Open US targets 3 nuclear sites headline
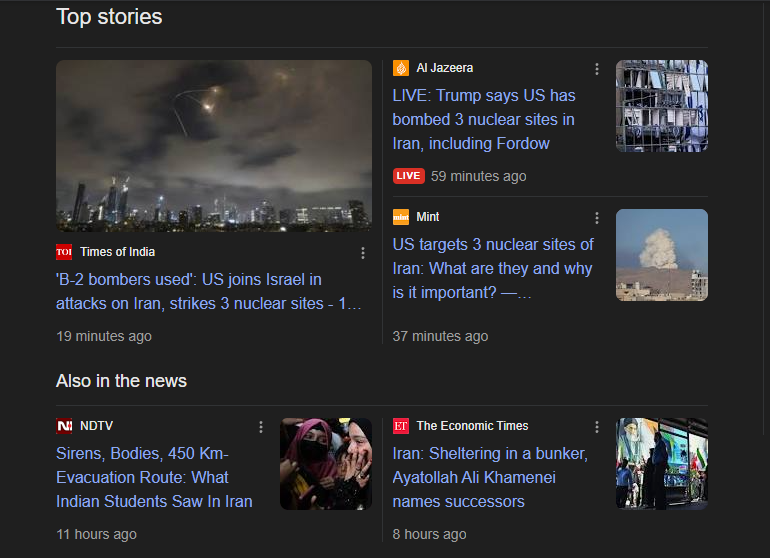The width and height of the screenshot is (770, 558). [493, 268]
